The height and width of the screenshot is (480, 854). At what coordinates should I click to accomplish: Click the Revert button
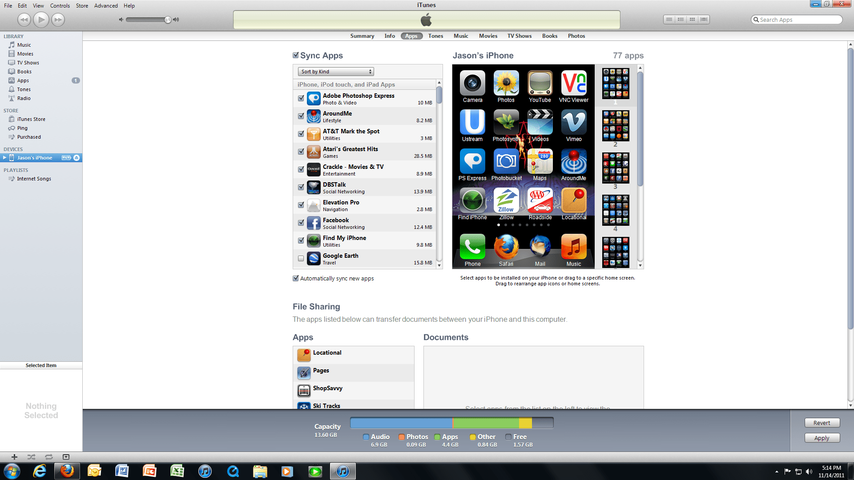tap(822, 423)
